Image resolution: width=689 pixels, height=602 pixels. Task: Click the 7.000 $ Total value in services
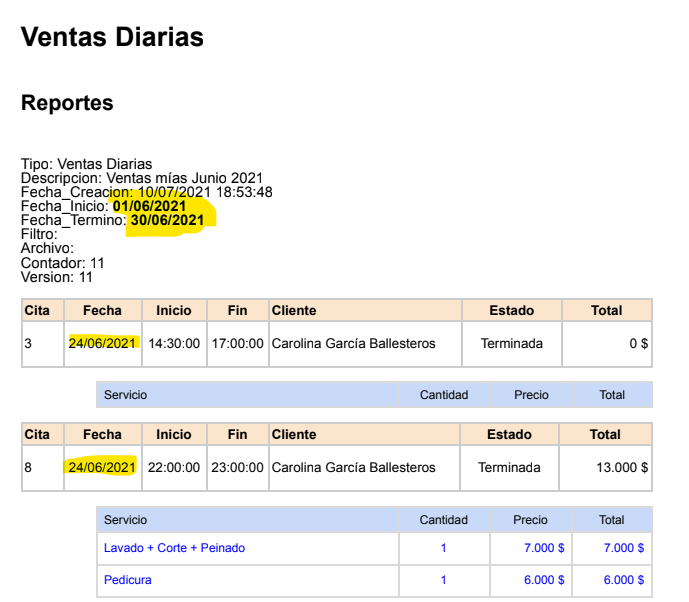(624, 548)
